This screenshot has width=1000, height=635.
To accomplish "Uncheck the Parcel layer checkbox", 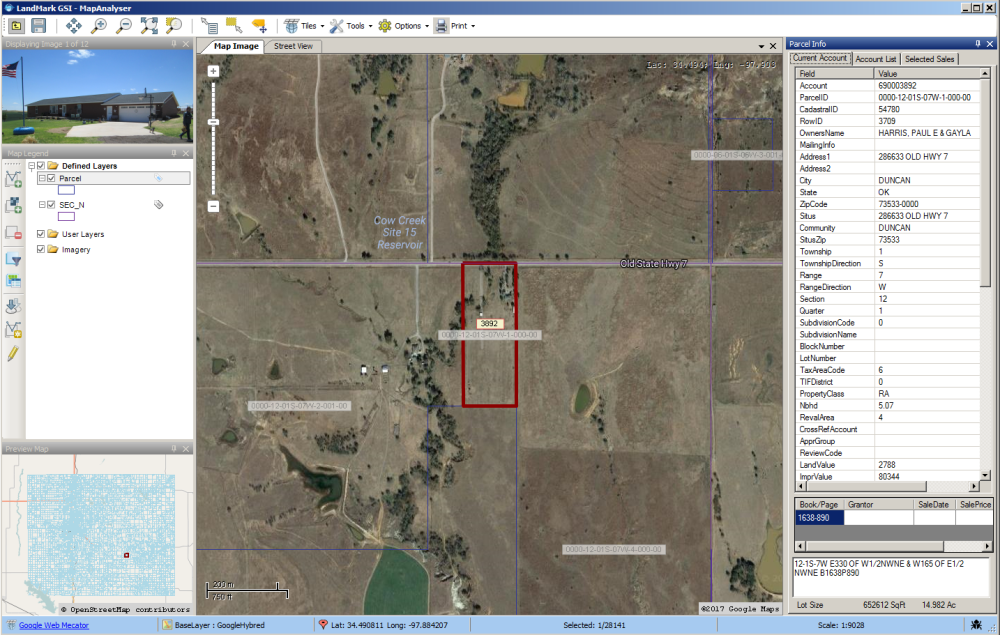I will tap(52, 179).
